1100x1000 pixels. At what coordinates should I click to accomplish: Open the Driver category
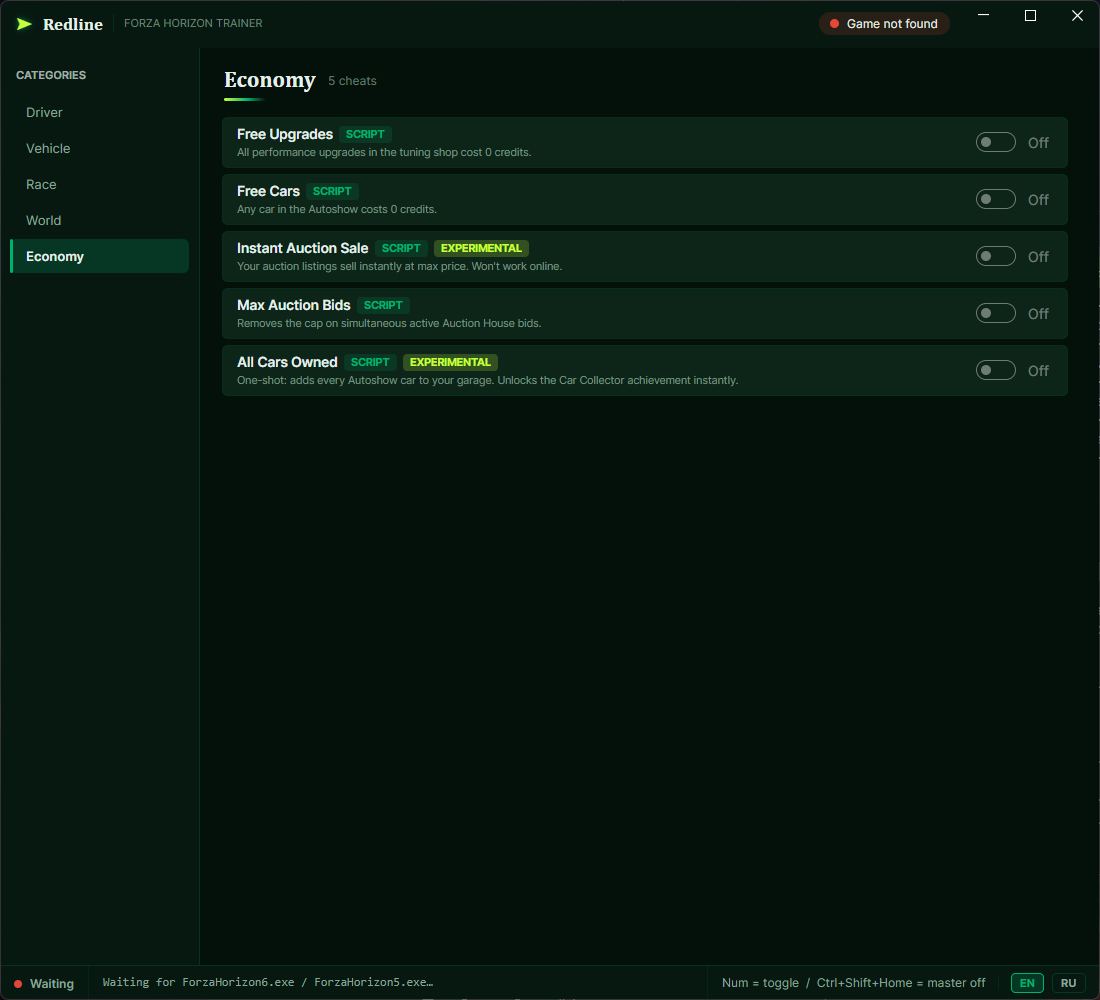tap(100, 112)
